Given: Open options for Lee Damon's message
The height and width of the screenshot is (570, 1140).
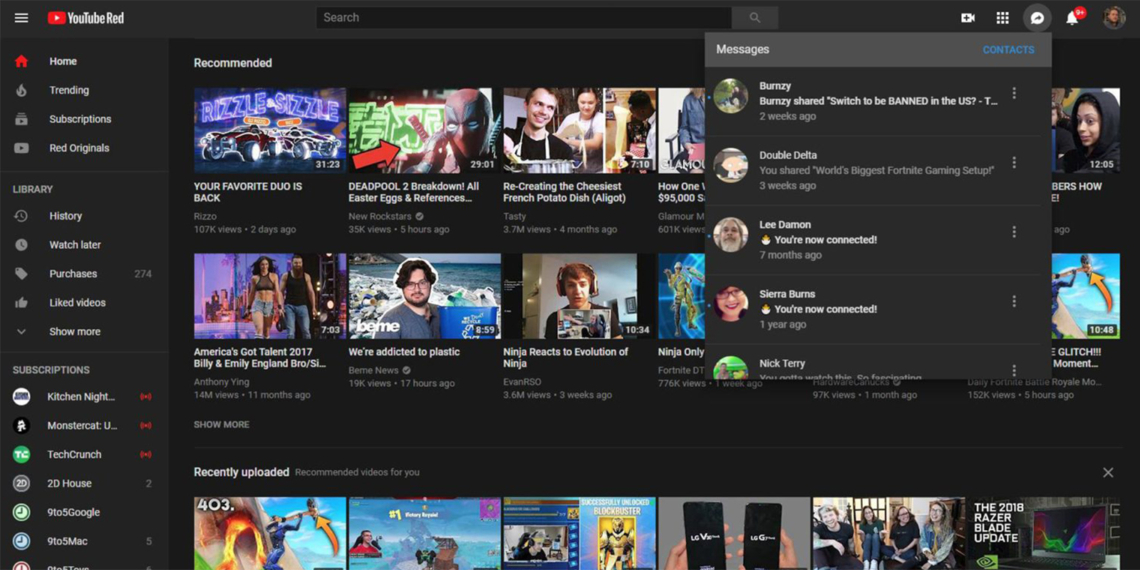Looking at the screenshot, I should tap(1014, 232).
